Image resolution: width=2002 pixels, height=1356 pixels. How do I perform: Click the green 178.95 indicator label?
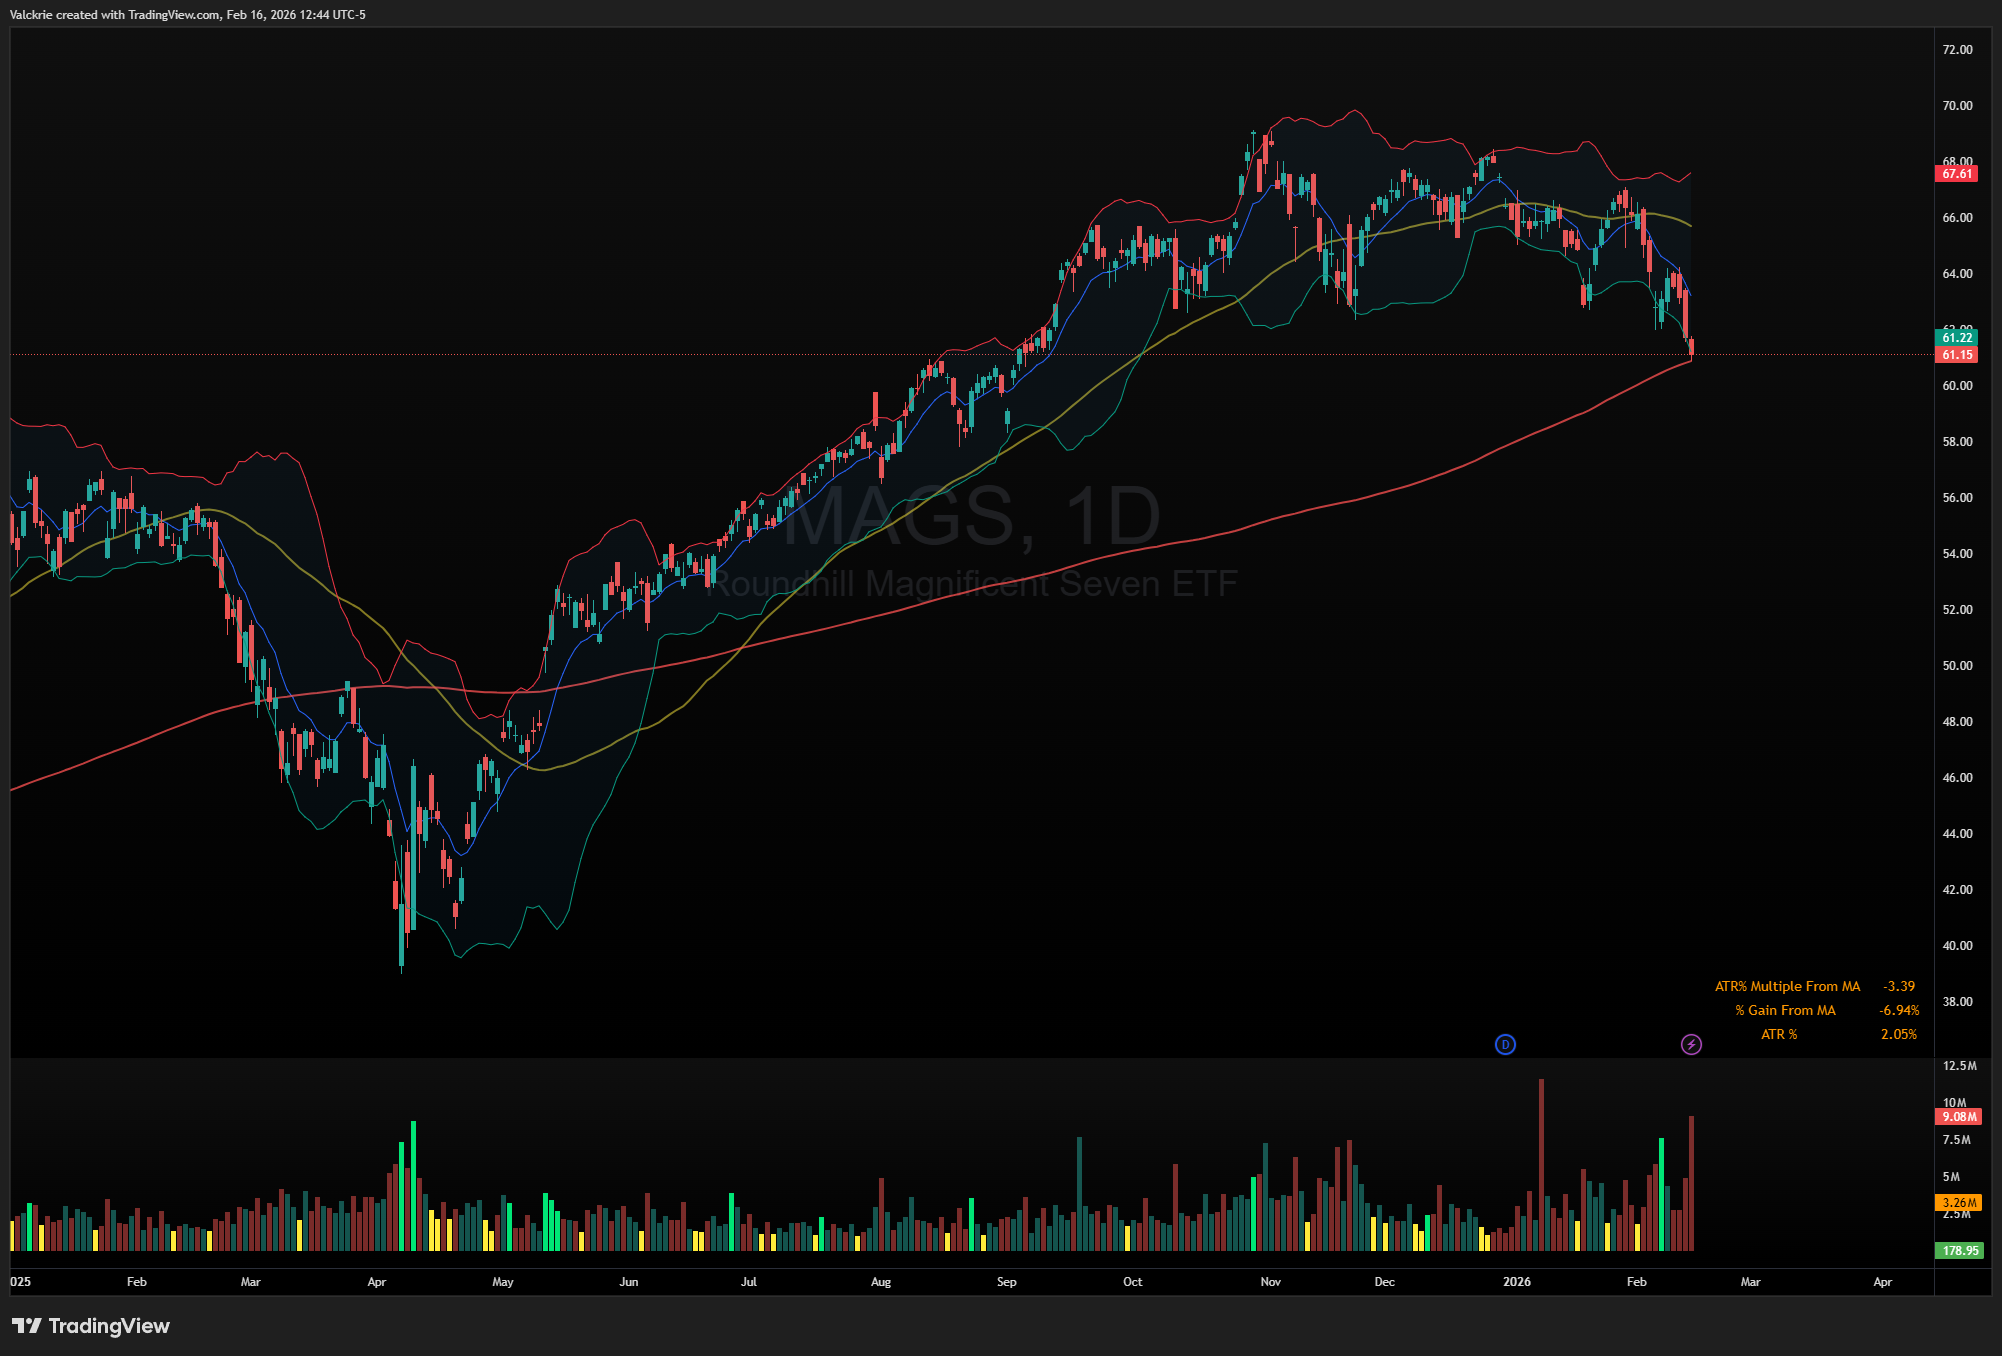[x=1959, y=1250]
